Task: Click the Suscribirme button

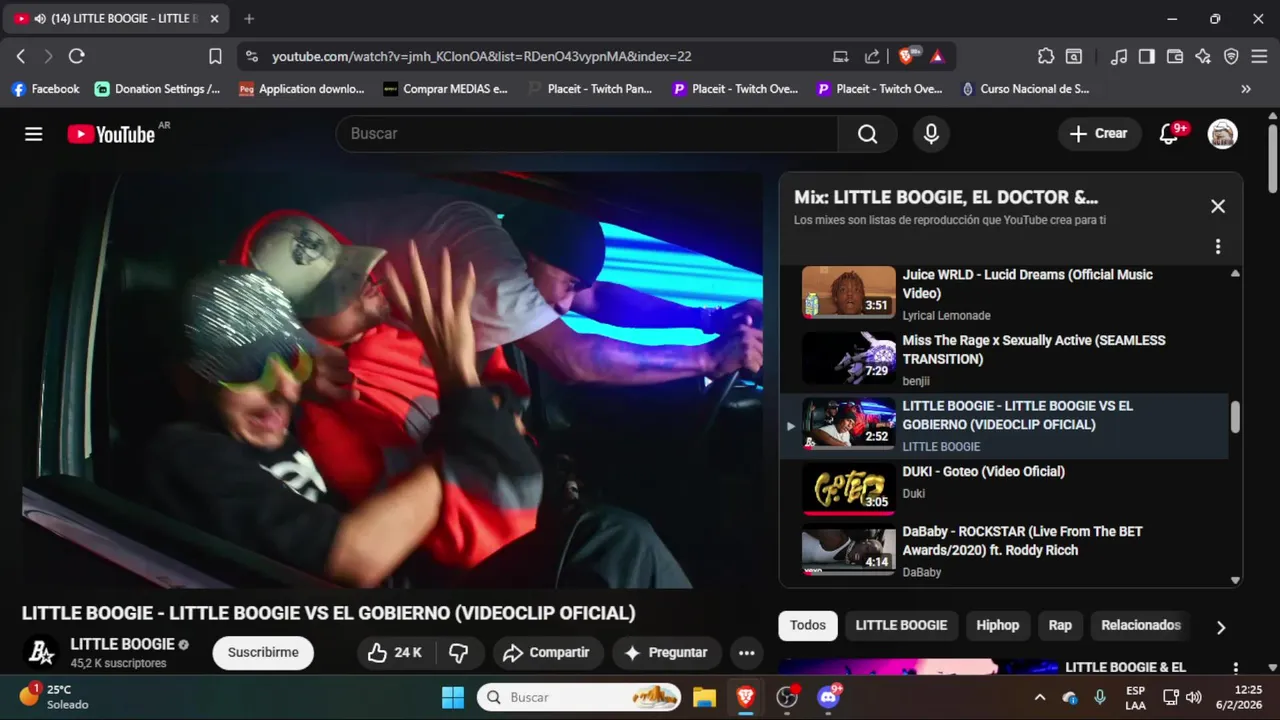Action: tap(263, 653)
